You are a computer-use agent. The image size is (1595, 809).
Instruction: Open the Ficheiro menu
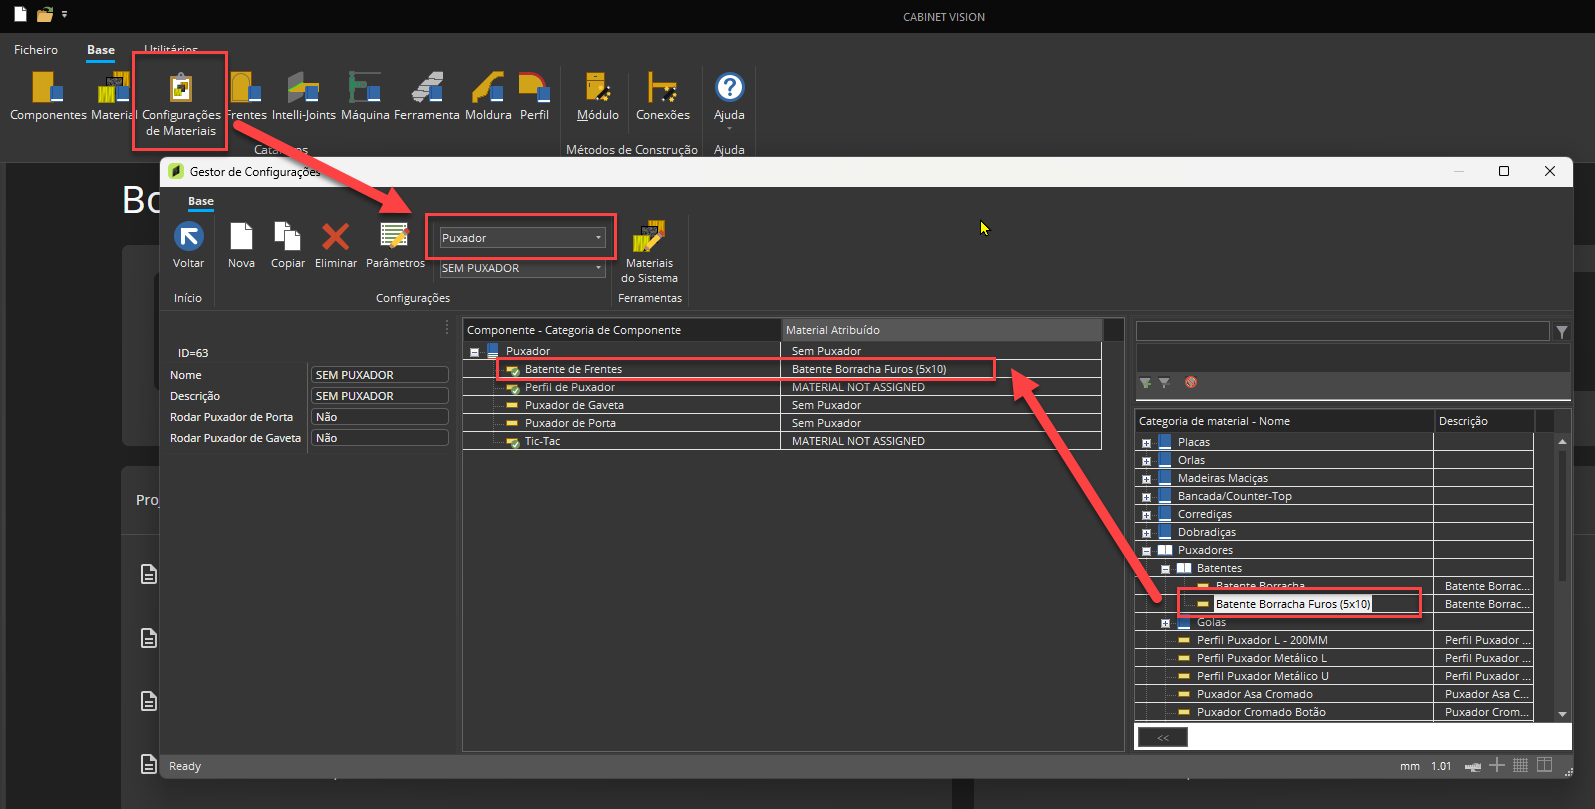pos(36,50)
